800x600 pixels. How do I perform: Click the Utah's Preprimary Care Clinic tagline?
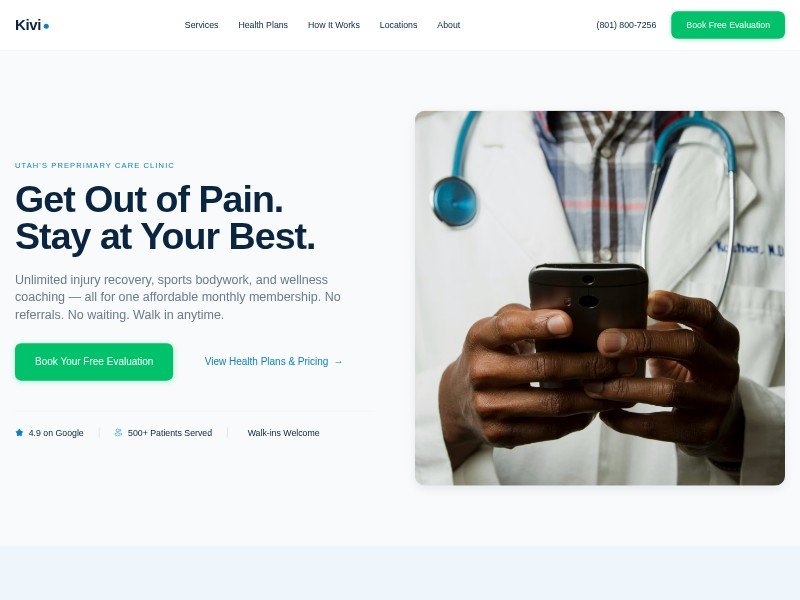click(94, 165)
